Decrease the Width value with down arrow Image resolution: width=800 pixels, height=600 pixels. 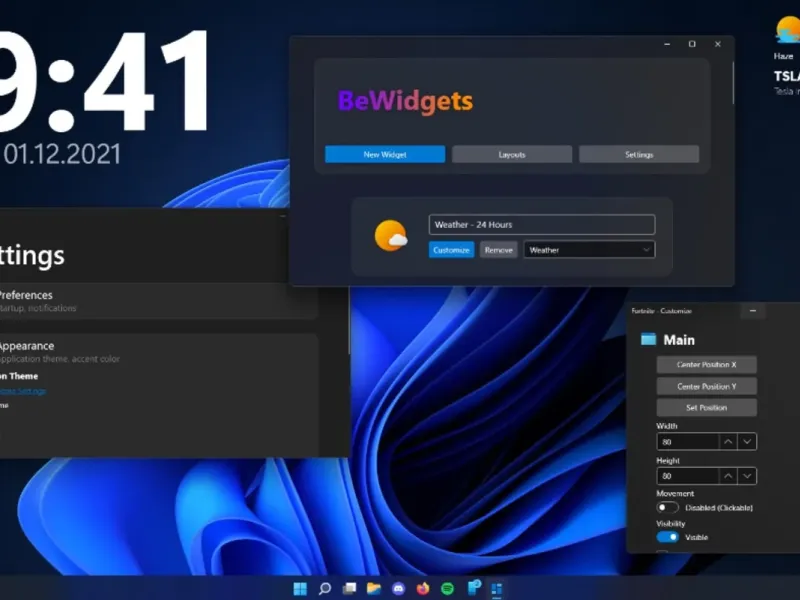click(747, 442)
